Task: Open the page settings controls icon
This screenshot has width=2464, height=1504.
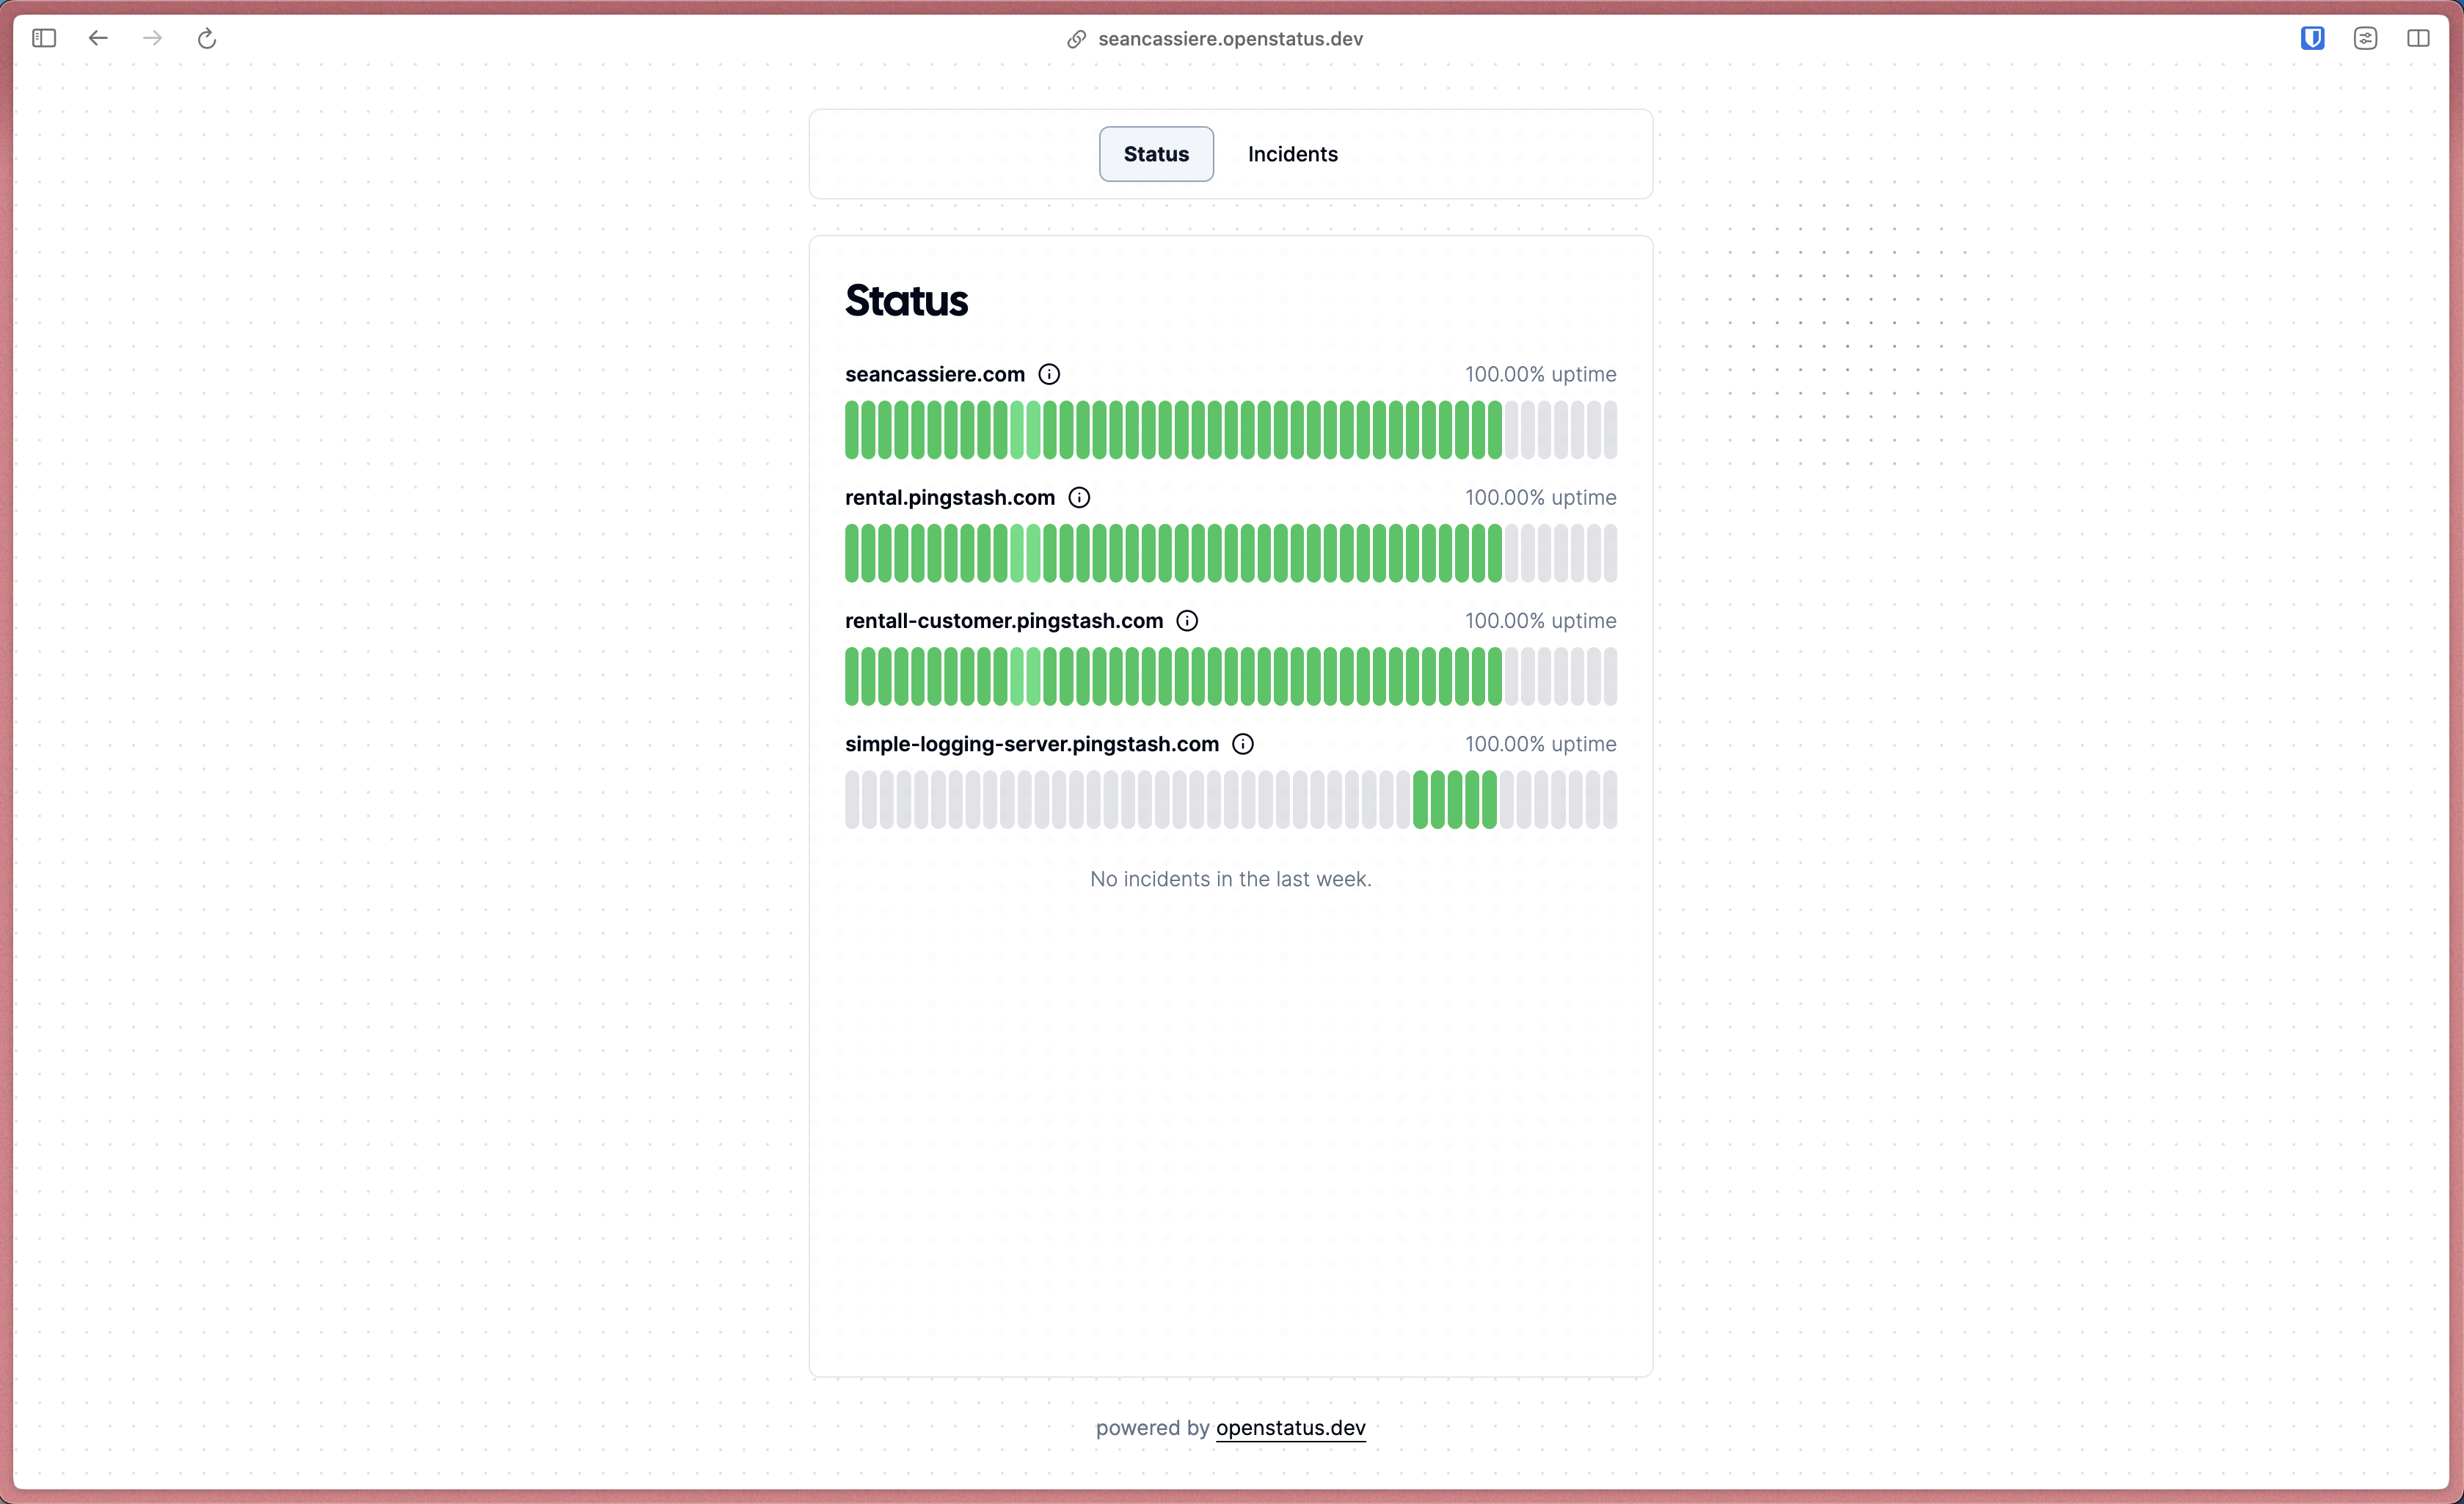Action: point(2366,38)
